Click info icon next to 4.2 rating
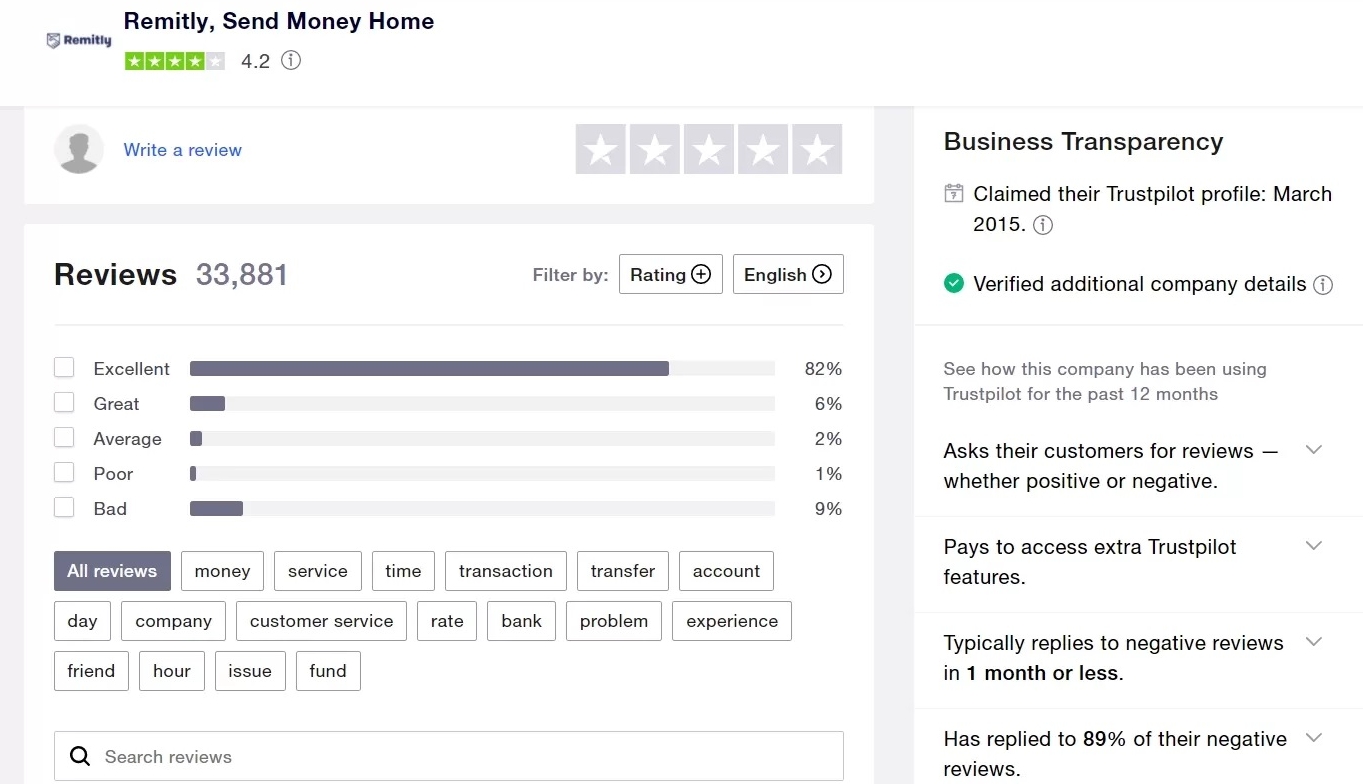 coord(291,61)
